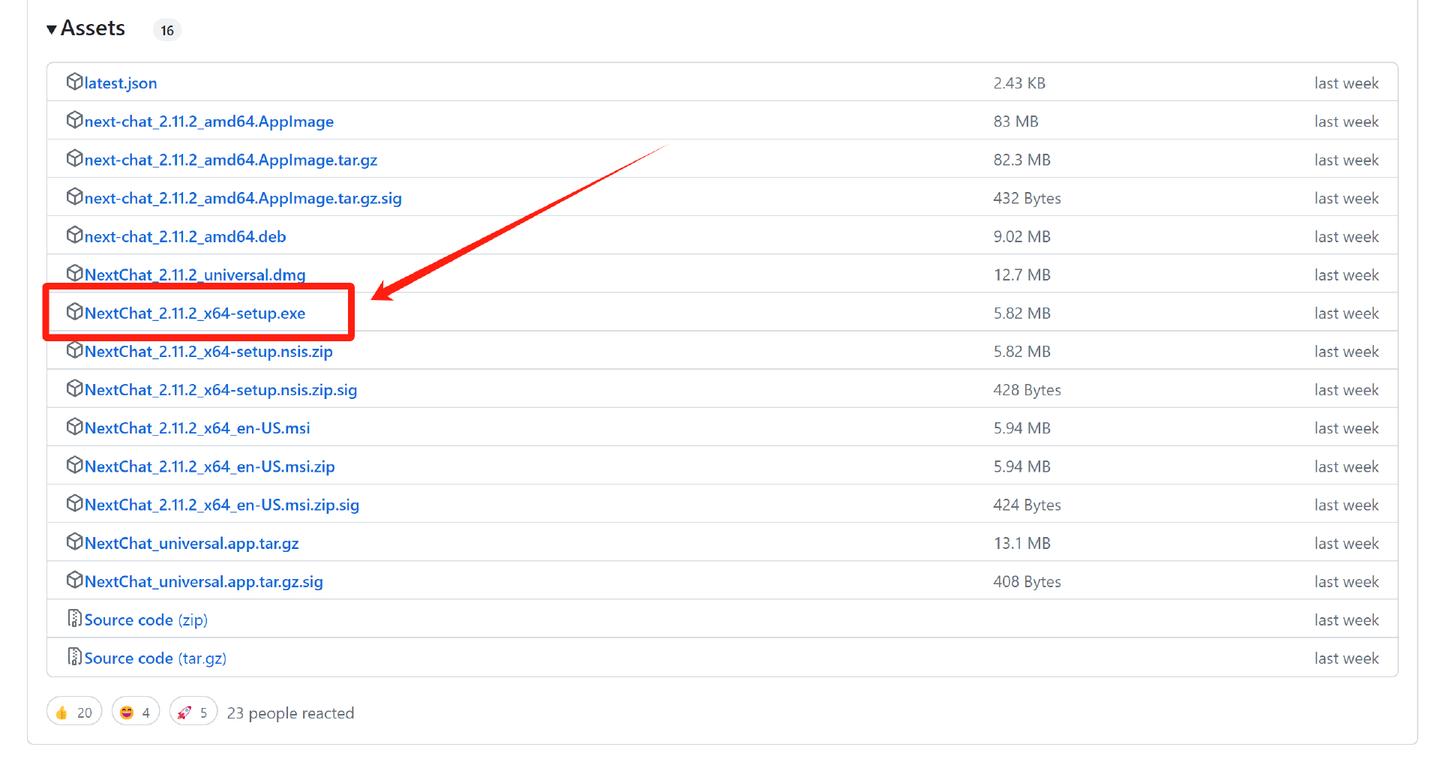Click package icon beside NextChat_universal.app.tar.gz
This screenshot has width=1440, height=765.
pyautogui.click(x=74, y=542)
